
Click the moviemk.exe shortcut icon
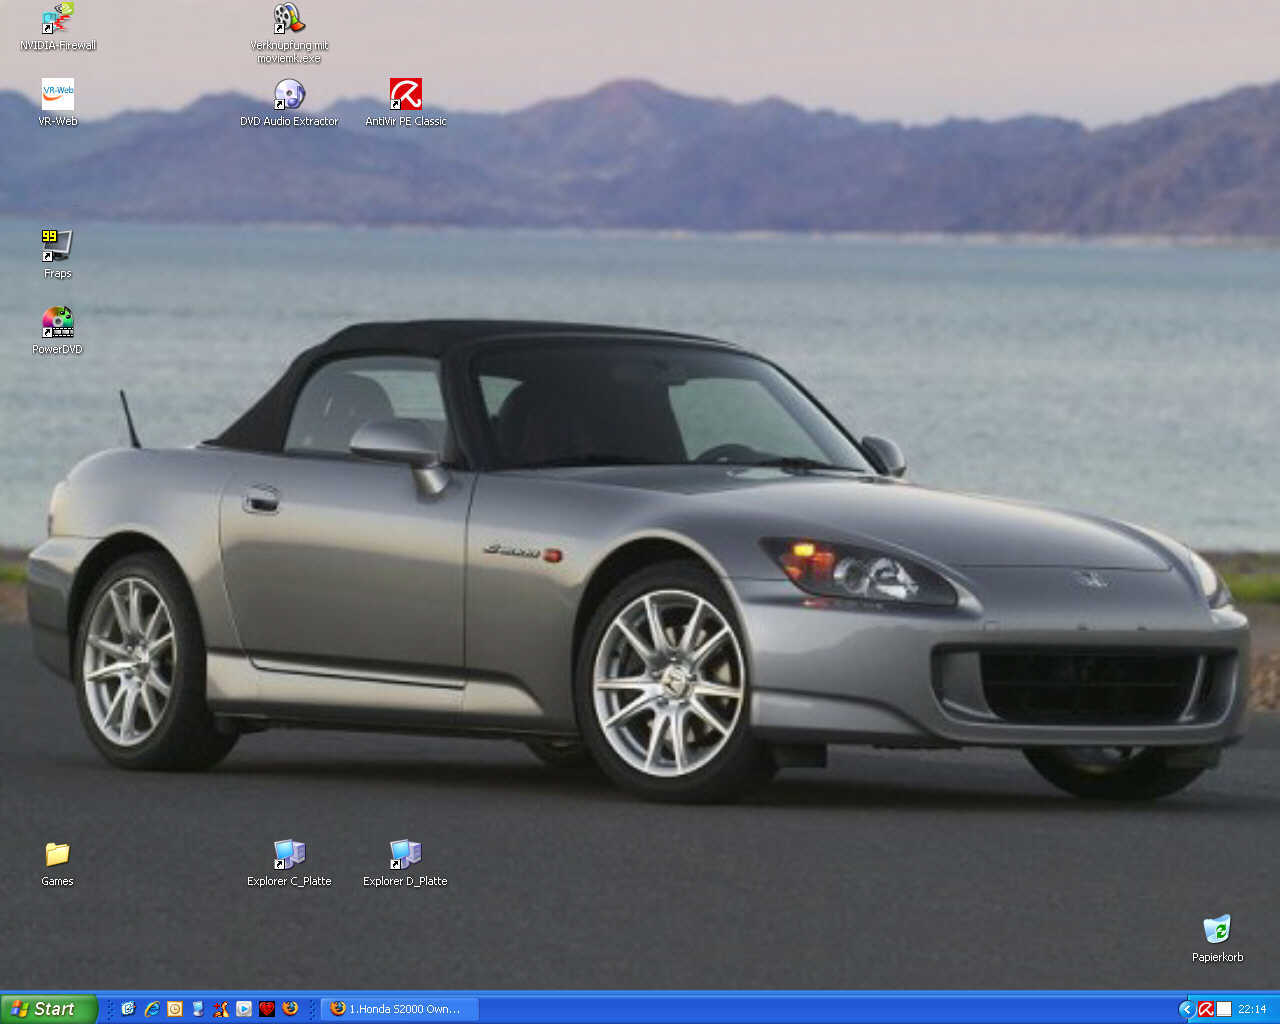pyautogui.click(x=289, y=20)
